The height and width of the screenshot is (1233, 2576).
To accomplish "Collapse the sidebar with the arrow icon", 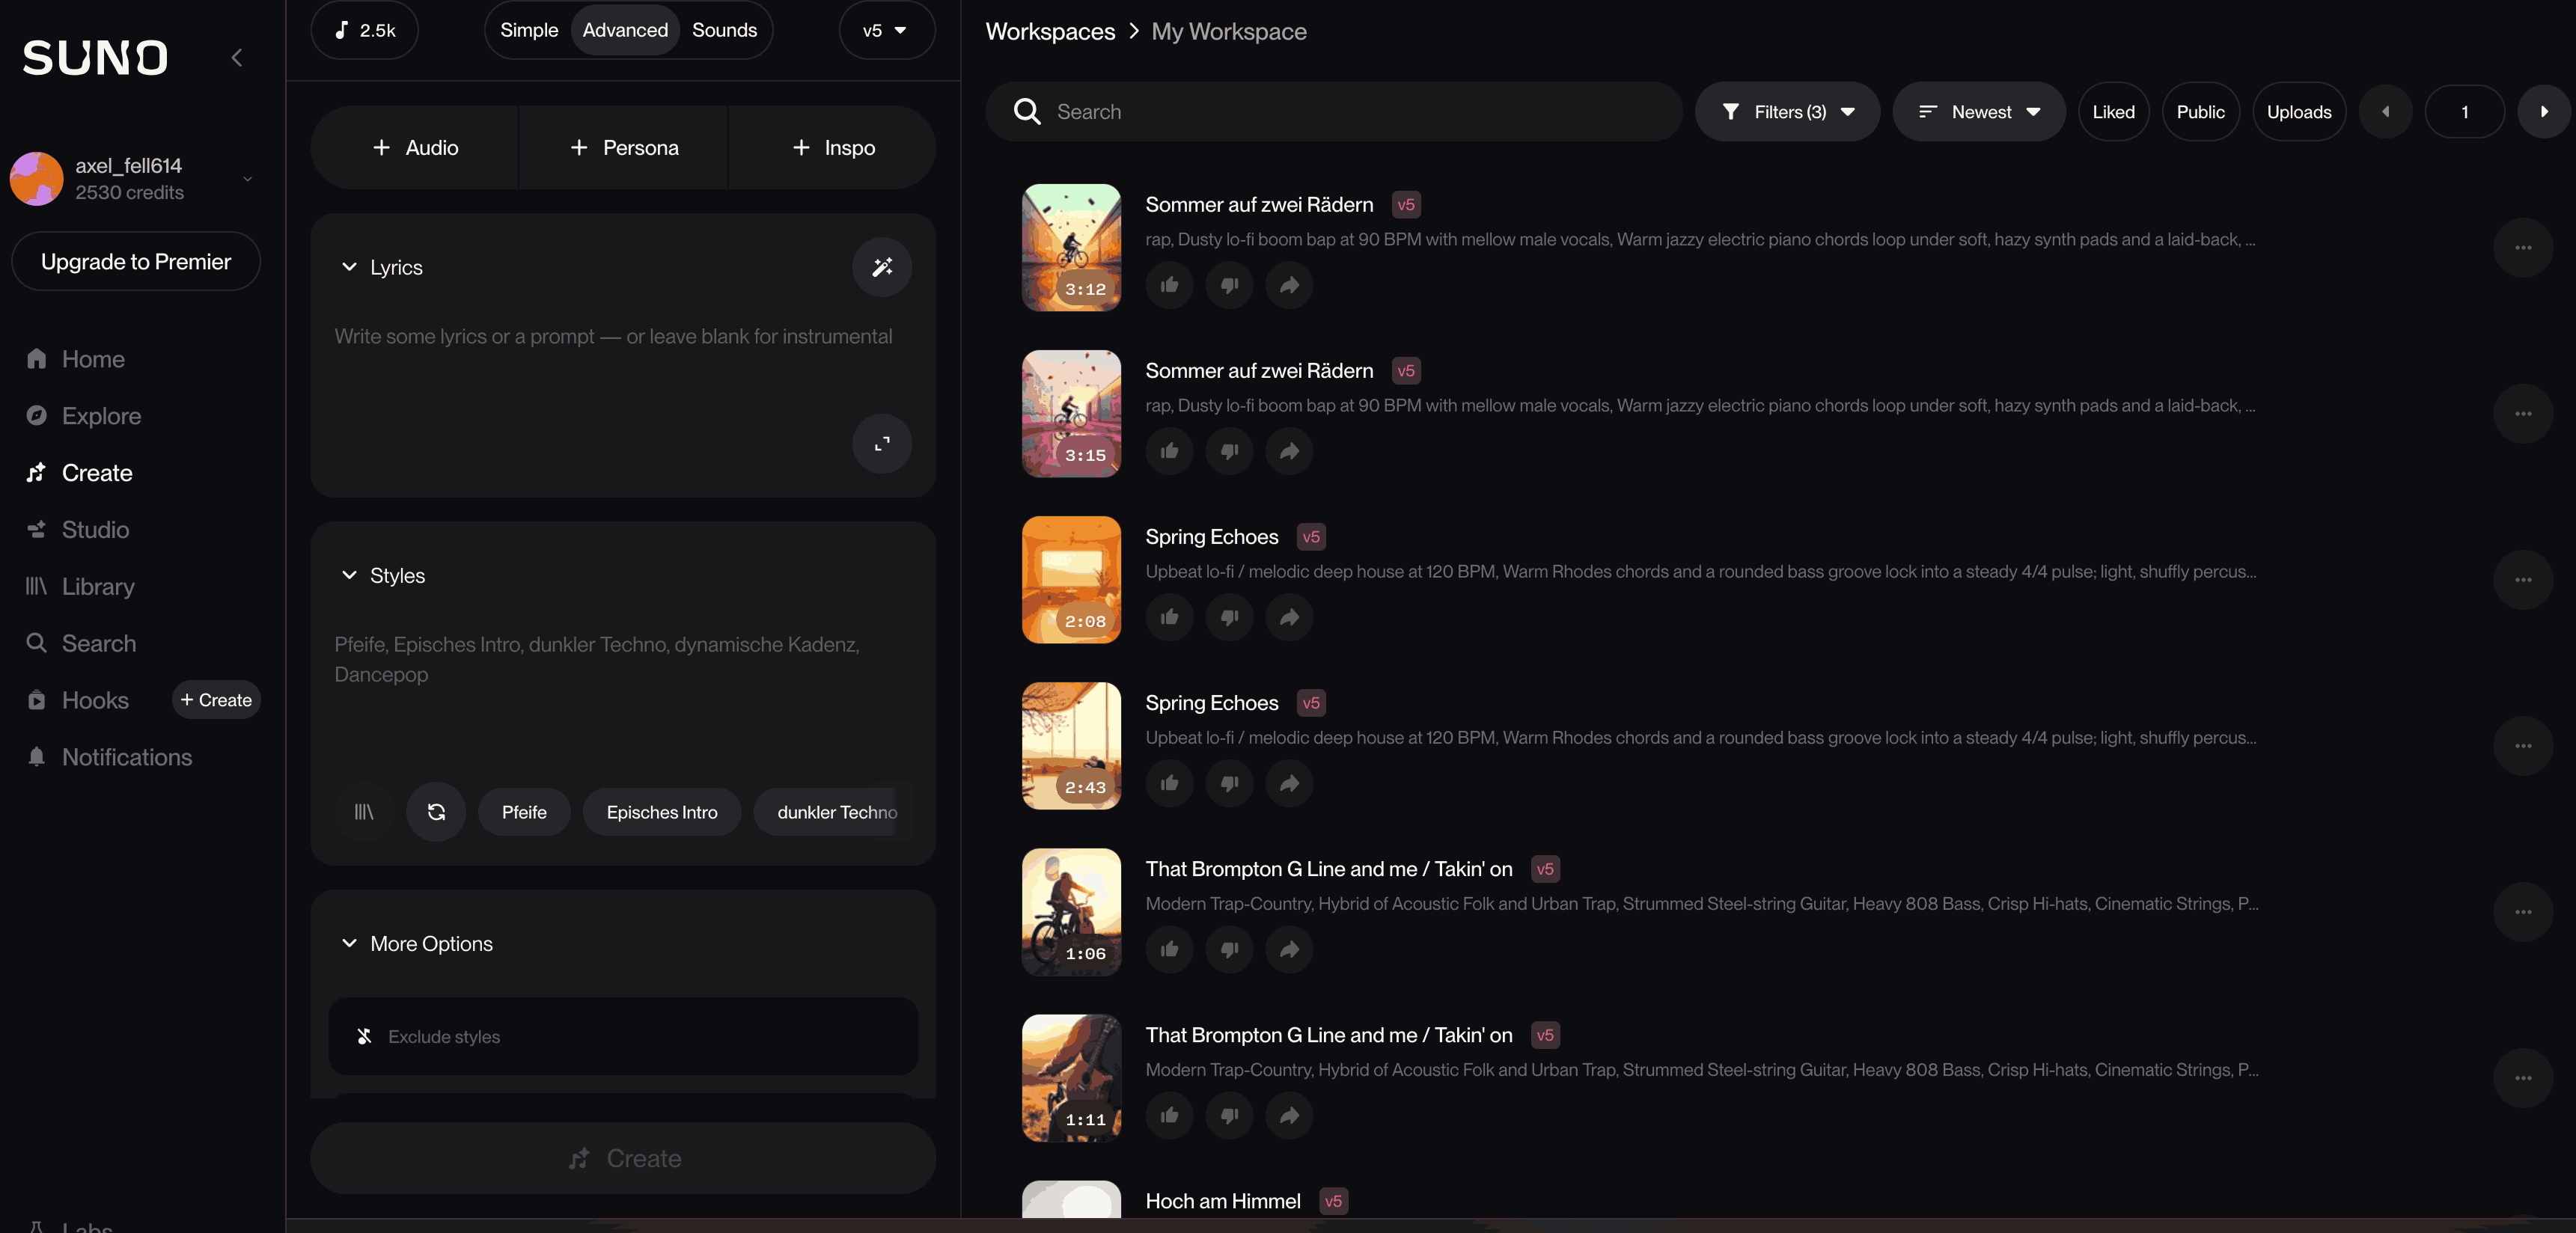I will click(x=237, y=58).
